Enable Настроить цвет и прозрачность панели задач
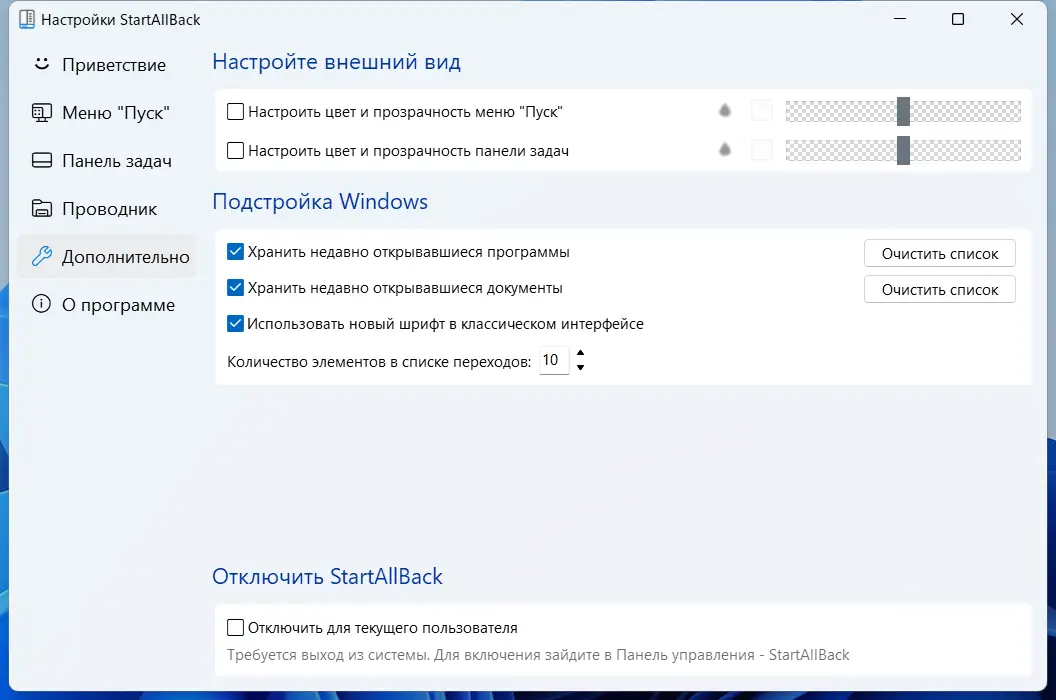Viewport: 1056px width, 700px height. click(235, 150)
